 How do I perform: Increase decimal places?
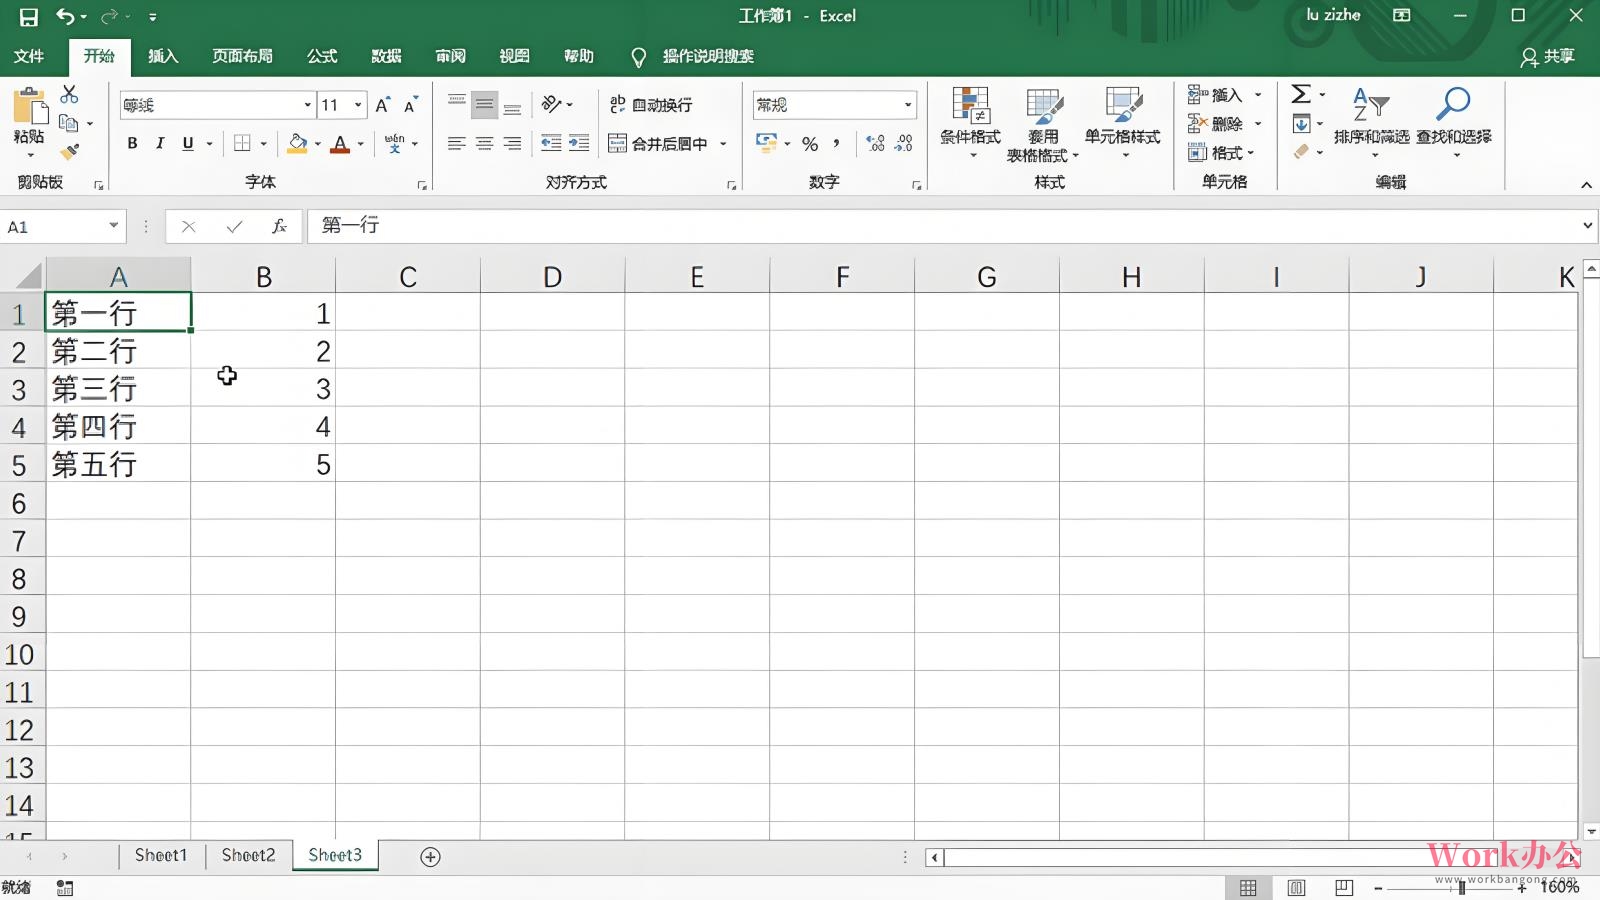(876, 144)
